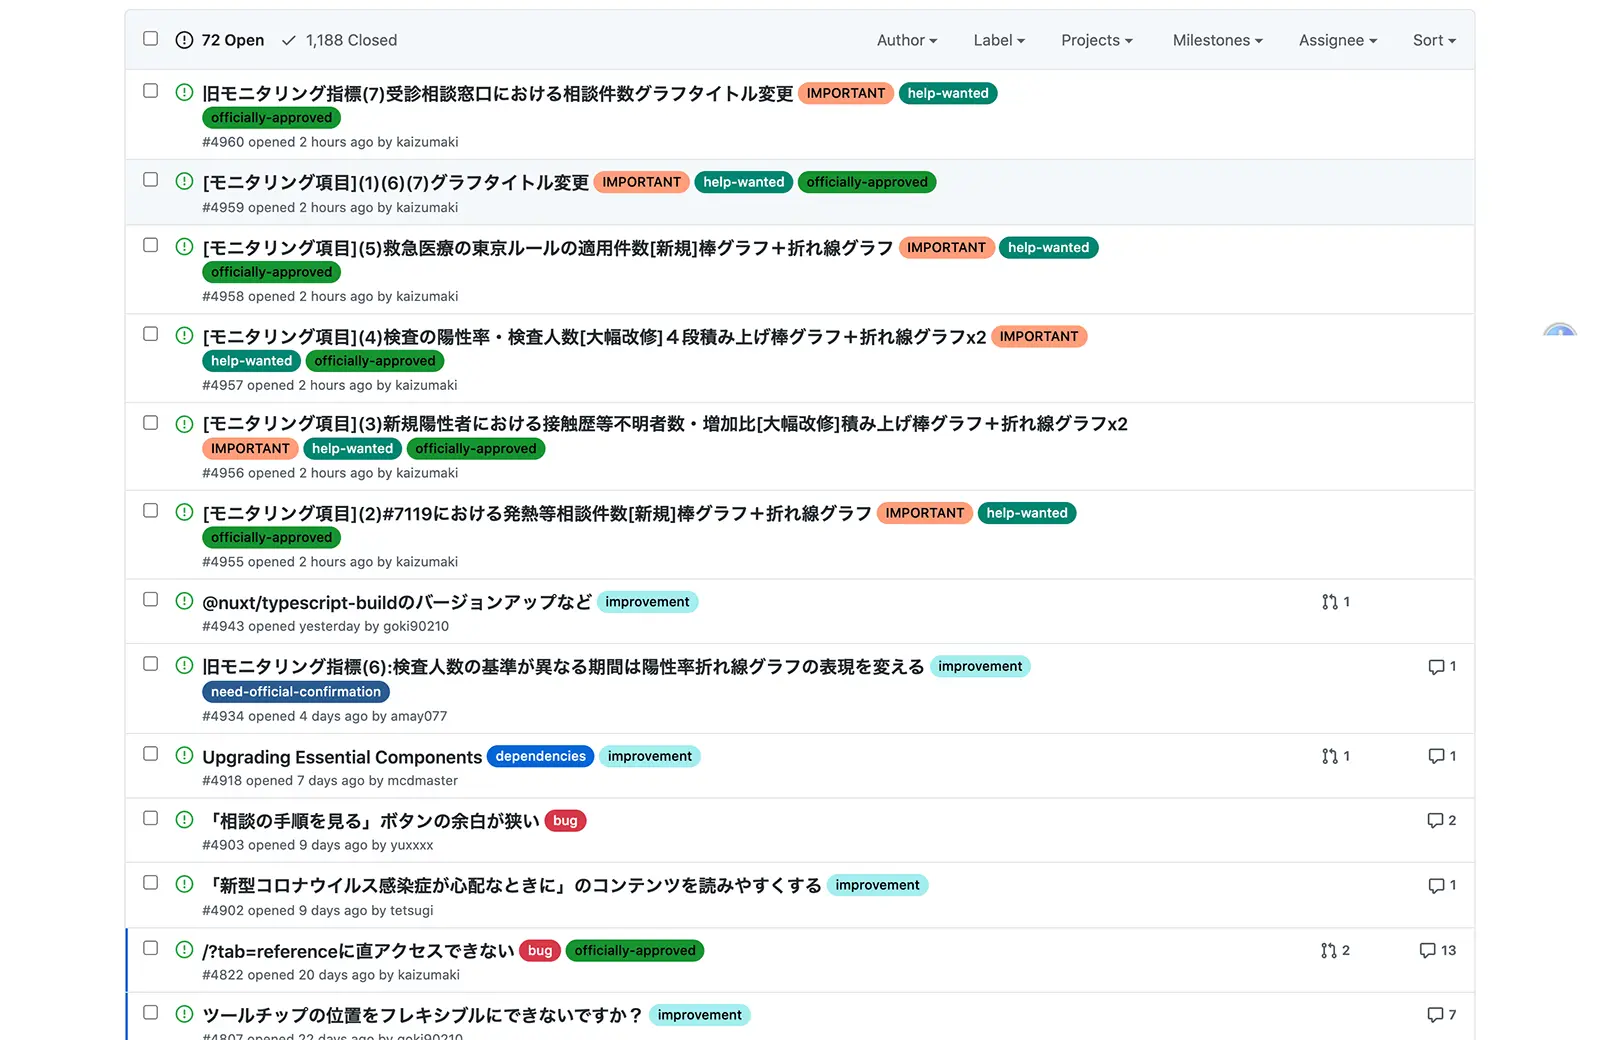The height and width of the screenshot is (1040, 1600).
Task: Open issue Upgrading Essential Components
Action: point(342,757)
